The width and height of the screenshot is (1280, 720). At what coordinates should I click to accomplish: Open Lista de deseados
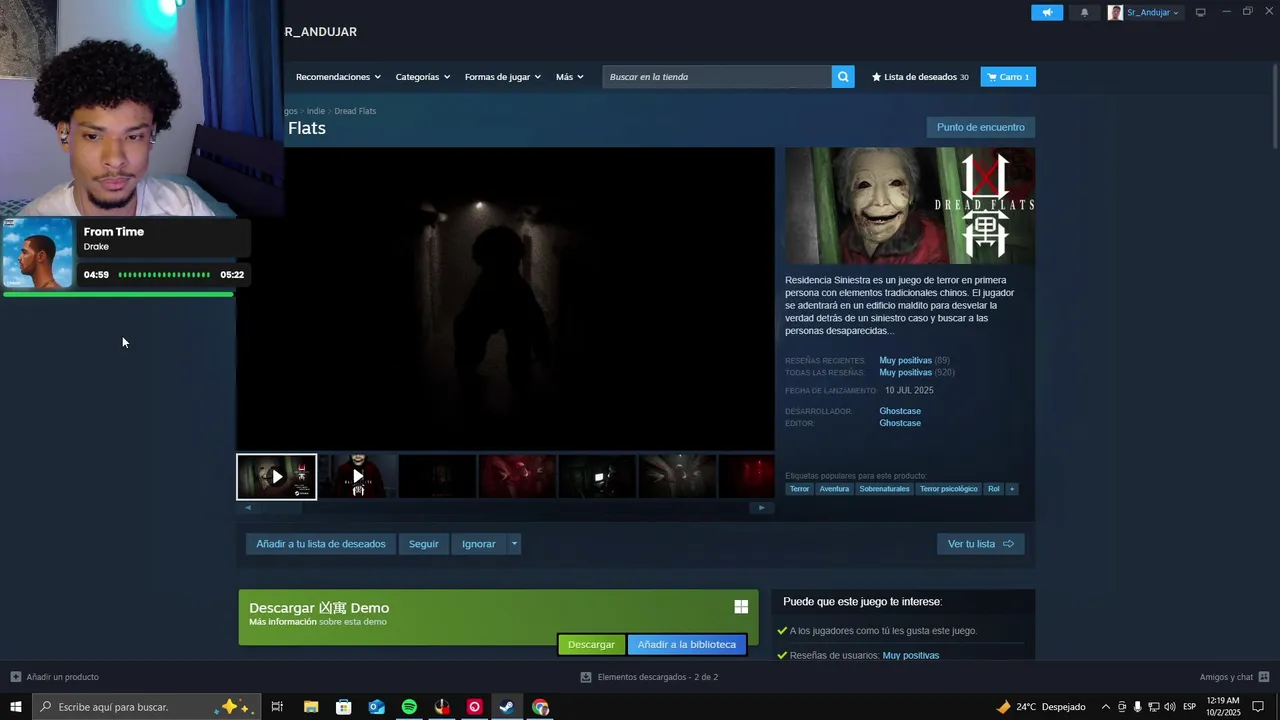click(x=920, y=77)
